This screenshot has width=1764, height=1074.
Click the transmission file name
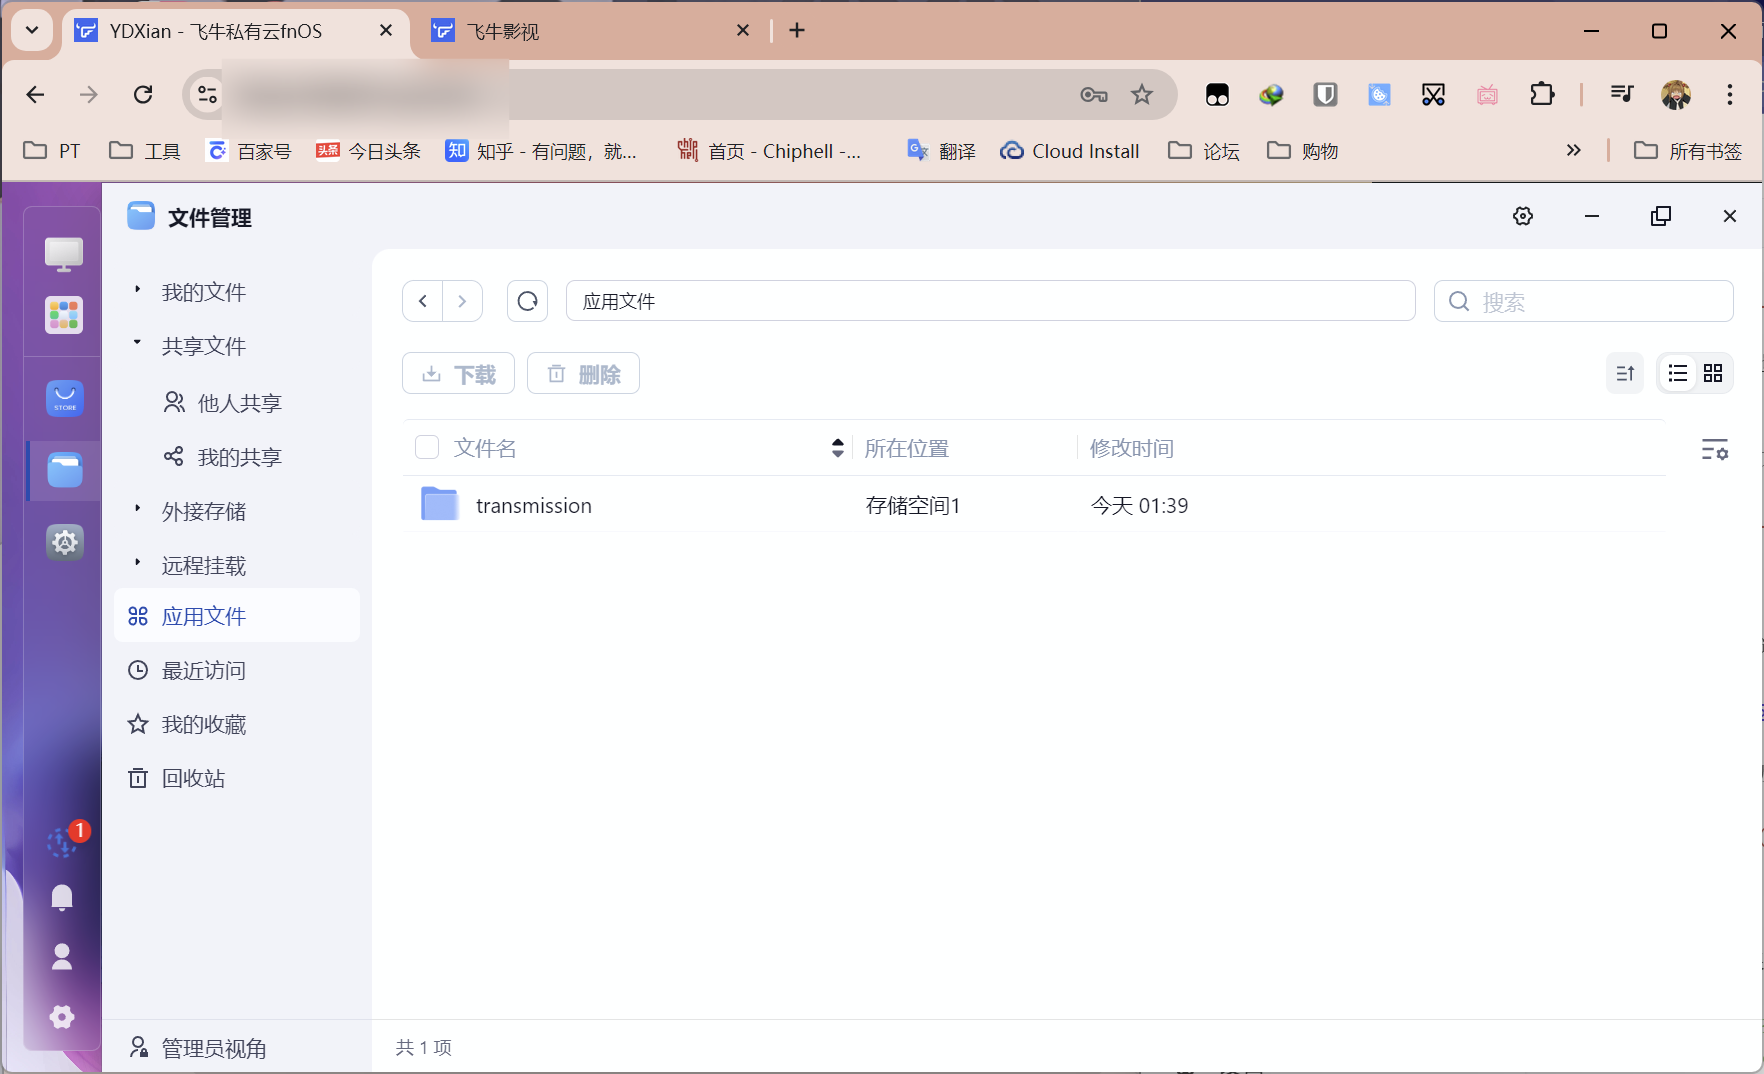click(x=534, y=506)
